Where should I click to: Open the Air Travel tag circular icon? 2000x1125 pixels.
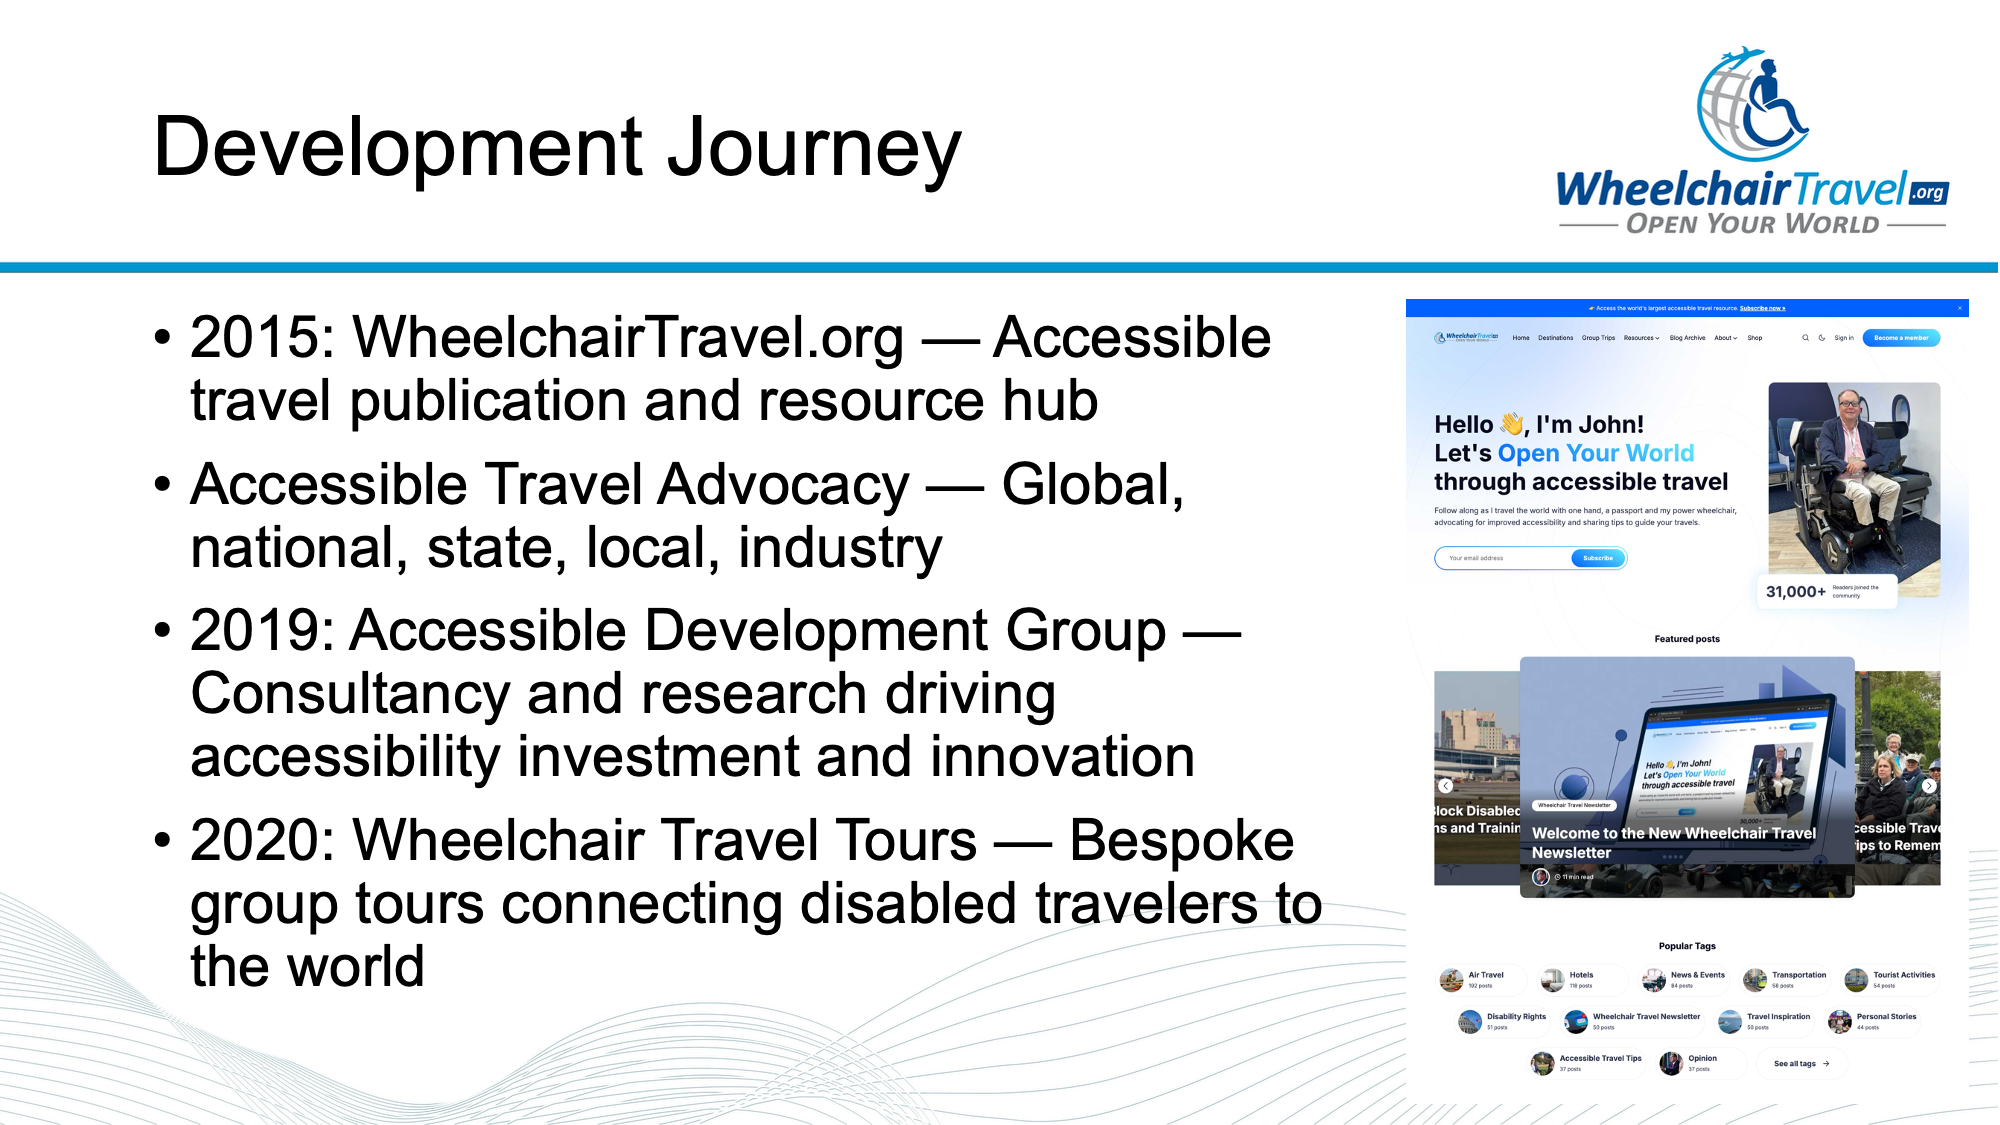pyautogui.click(x=1450, y=979)
